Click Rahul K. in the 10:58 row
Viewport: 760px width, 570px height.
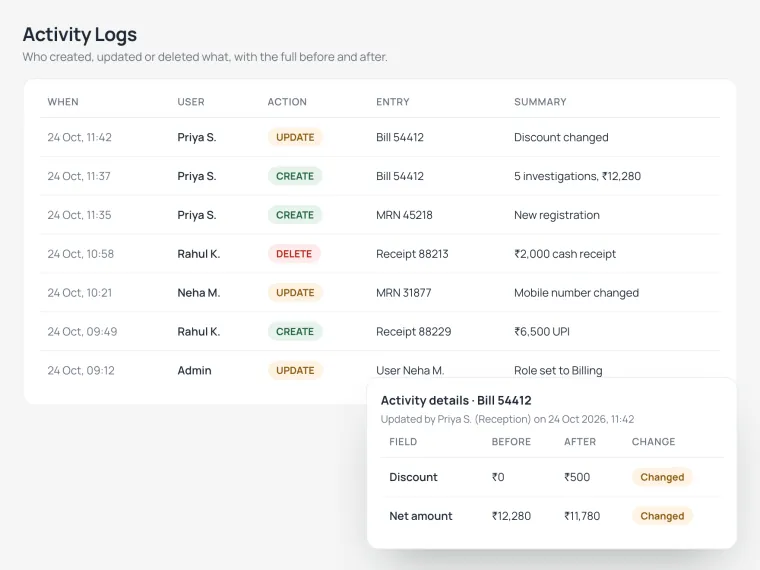click(199, 253)
